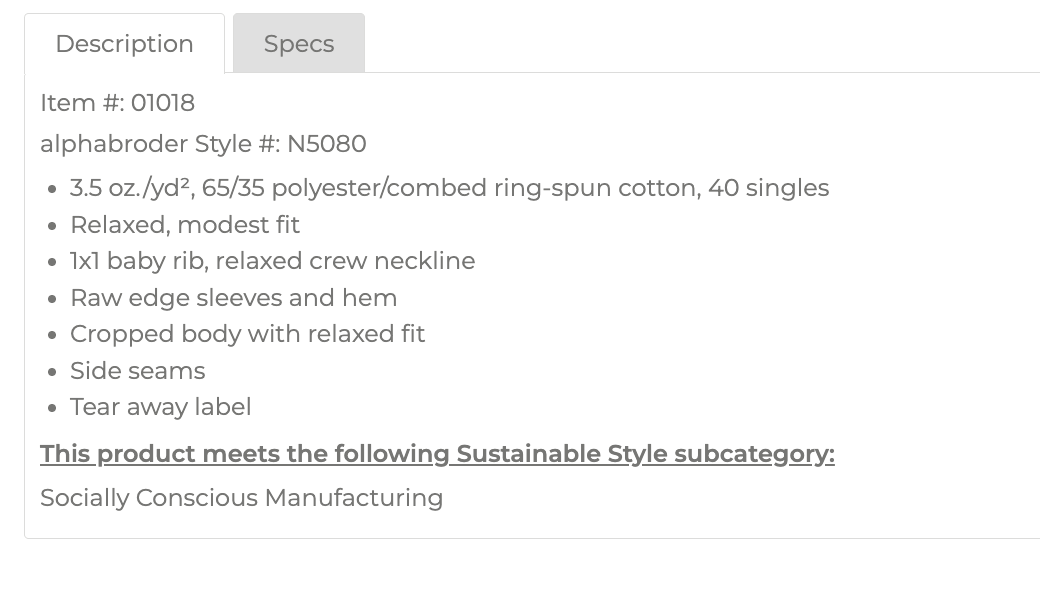Image resolution: width=1040 pixels, height=590 pixels.
Task: Click the "alphabroder Style #:" label
Action: pos(160,144)
